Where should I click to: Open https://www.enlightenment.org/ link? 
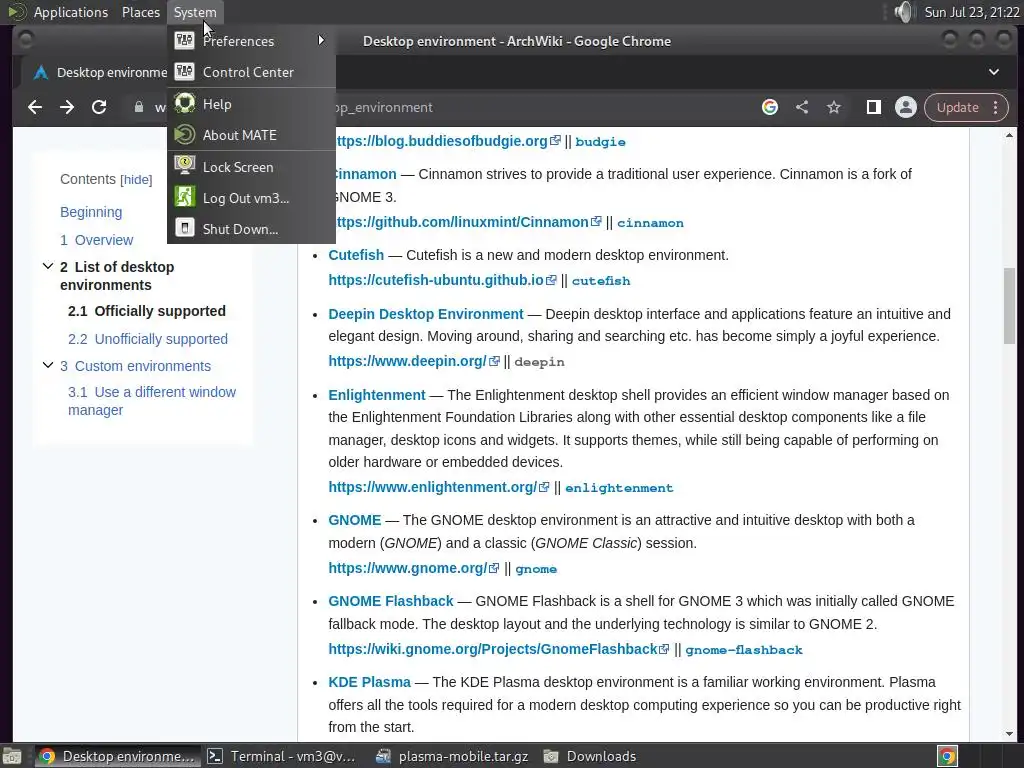(439, 487)
